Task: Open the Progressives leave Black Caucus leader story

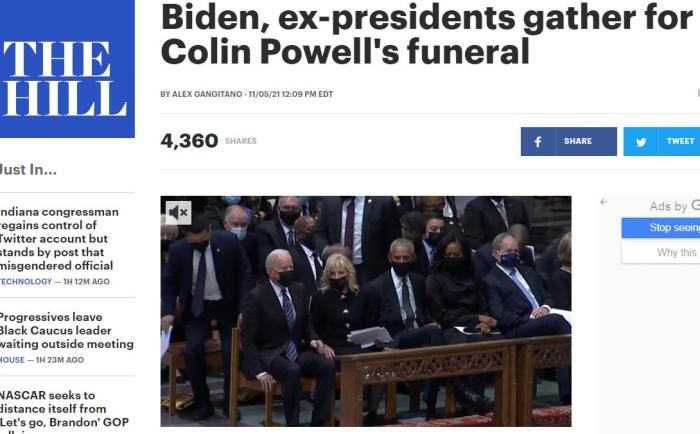Action: [x=66, y=330]
